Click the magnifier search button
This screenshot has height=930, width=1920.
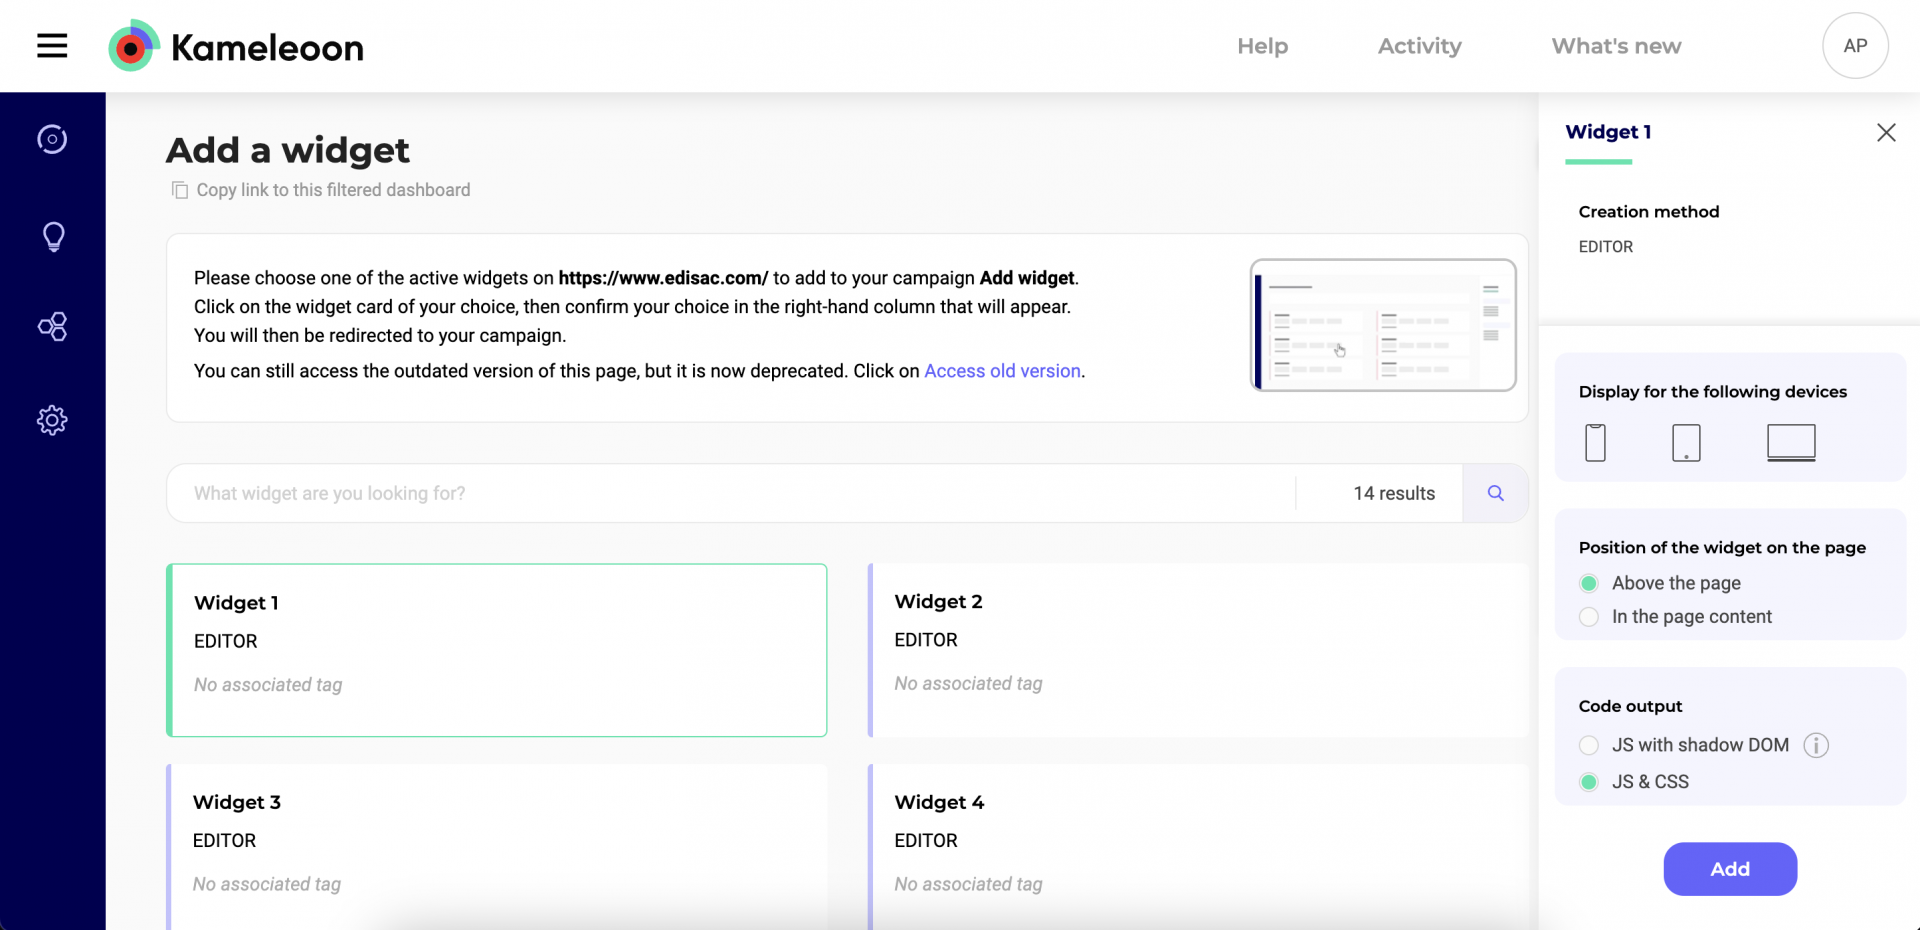[x=1495, y=493]
